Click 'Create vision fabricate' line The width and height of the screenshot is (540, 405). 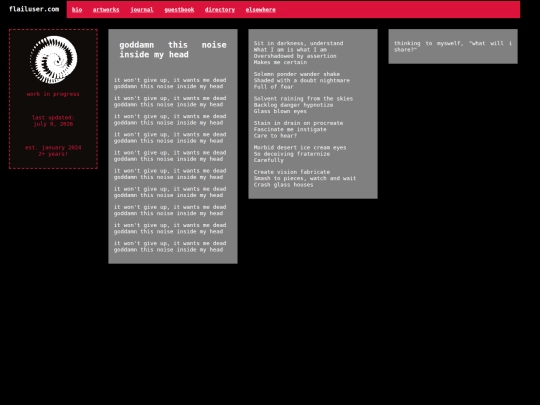tap(292, 172)
